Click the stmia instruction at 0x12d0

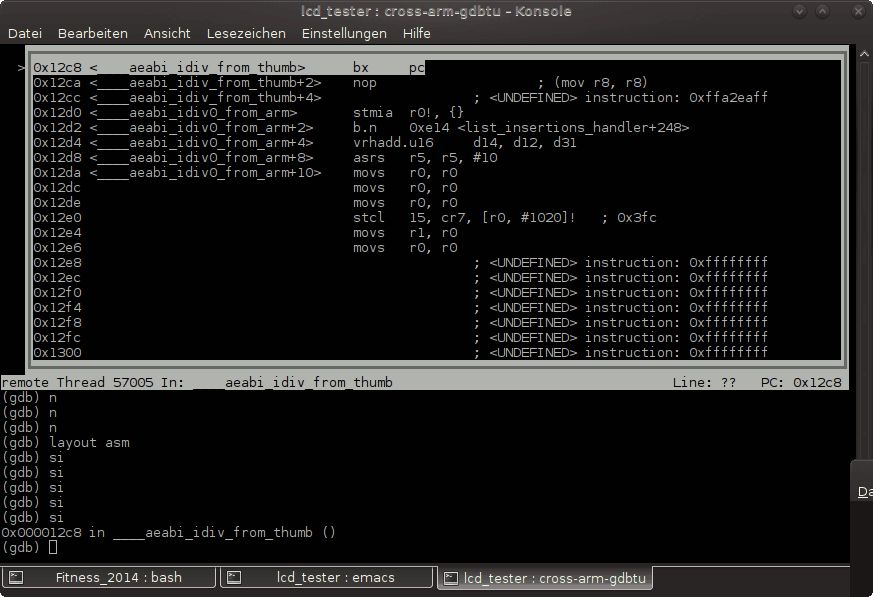tap(408, 112)
